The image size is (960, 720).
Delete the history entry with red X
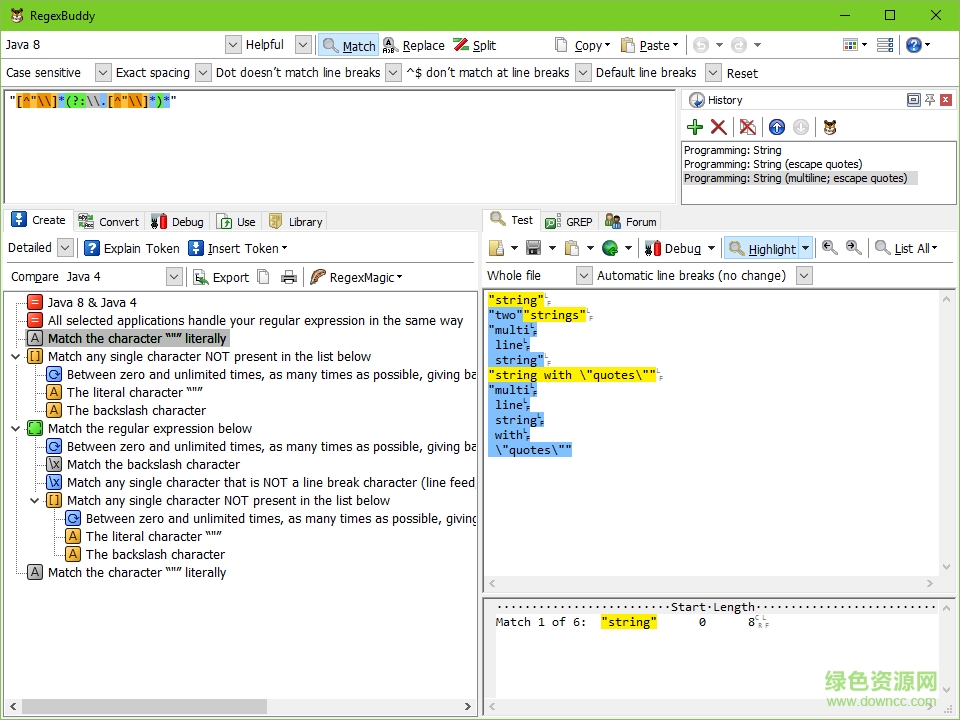tap(718, 127)
